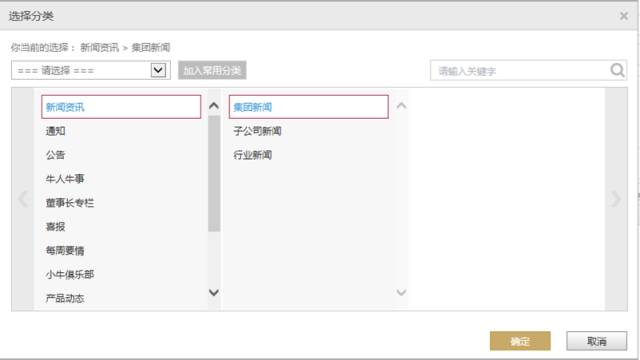Select 子公司新闻 subcategory
The width and height of the screenshot is (640, 360).
257,131
